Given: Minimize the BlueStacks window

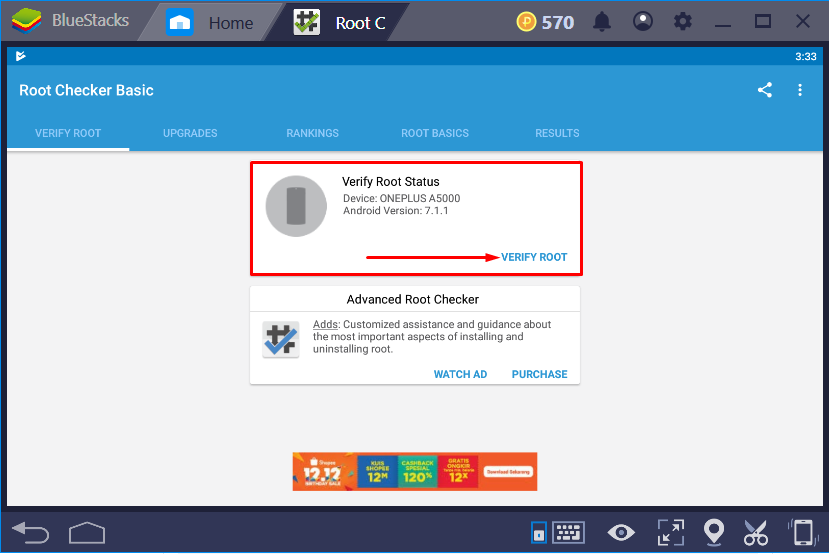Looking at the screenshot, I should (x=723, y=24).
